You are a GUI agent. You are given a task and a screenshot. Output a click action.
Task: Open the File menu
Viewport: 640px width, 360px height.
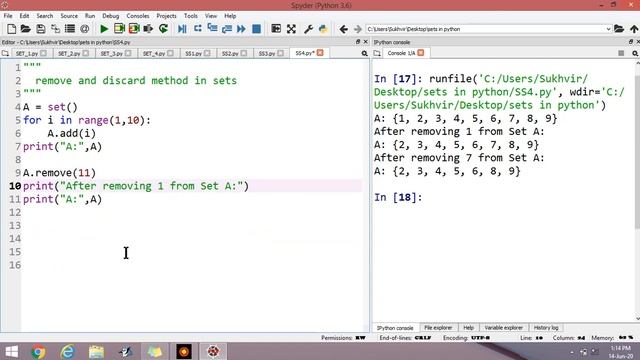coord(8,16)
